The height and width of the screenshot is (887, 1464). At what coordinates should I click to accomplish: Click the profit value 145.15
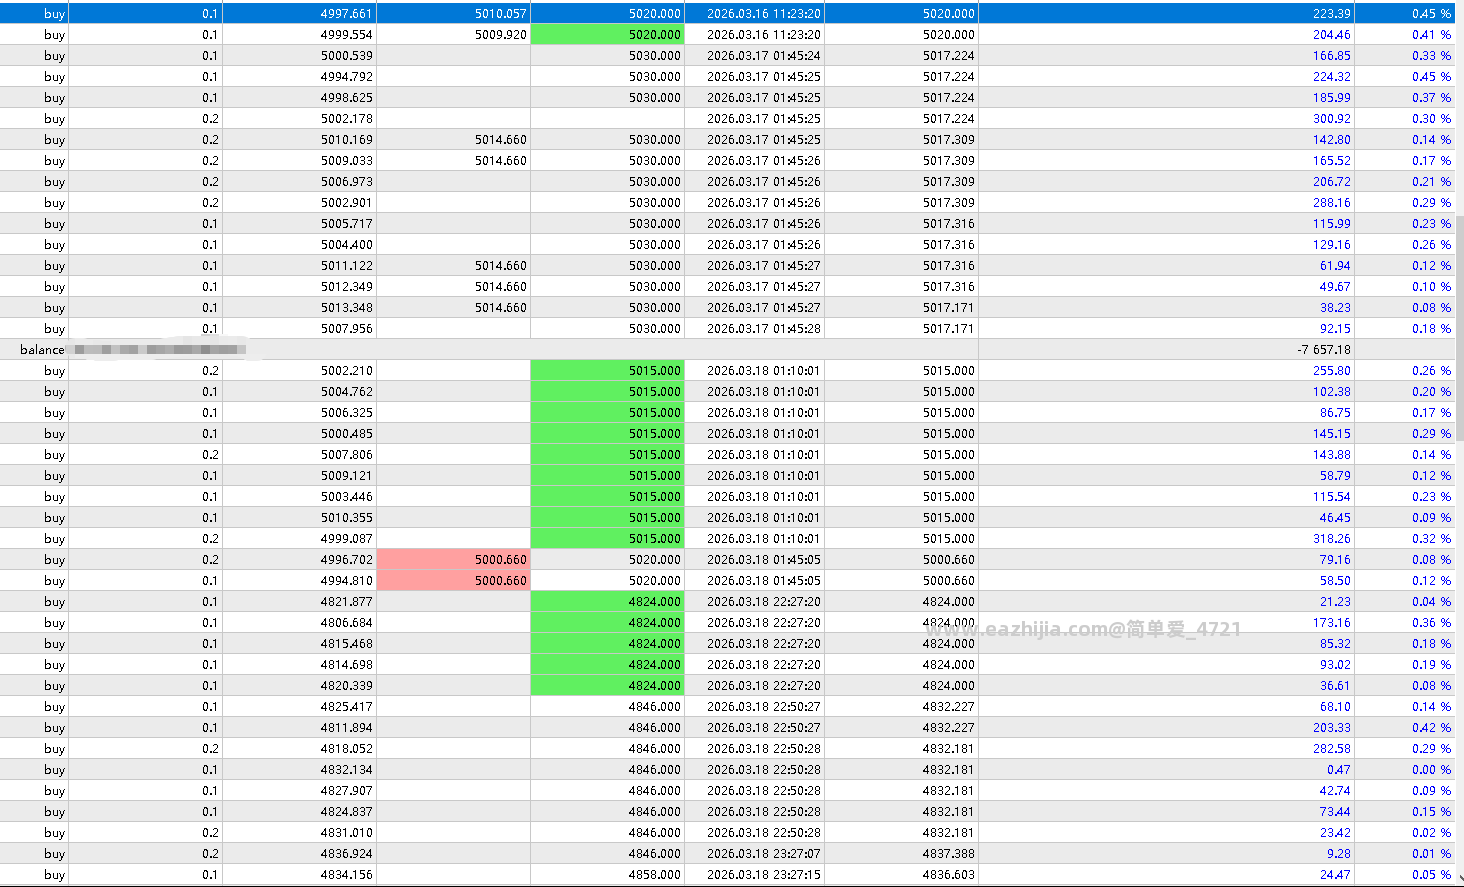[1331, 434]
